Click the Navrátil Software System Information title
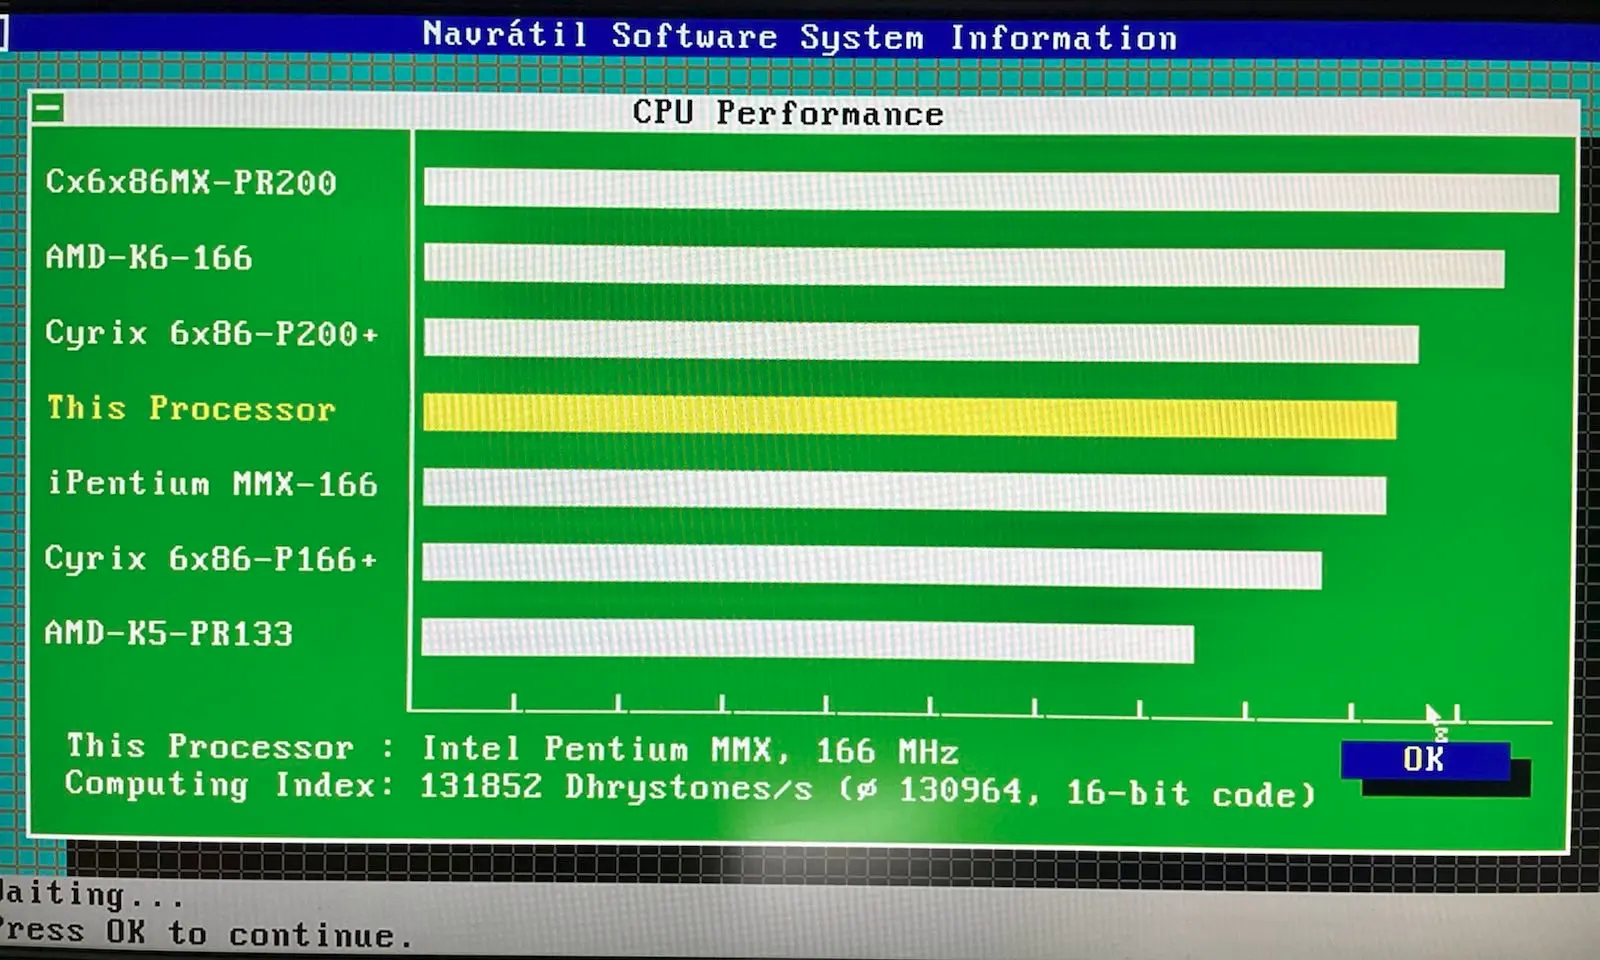 pyautogui.click(x=800, y=37)
